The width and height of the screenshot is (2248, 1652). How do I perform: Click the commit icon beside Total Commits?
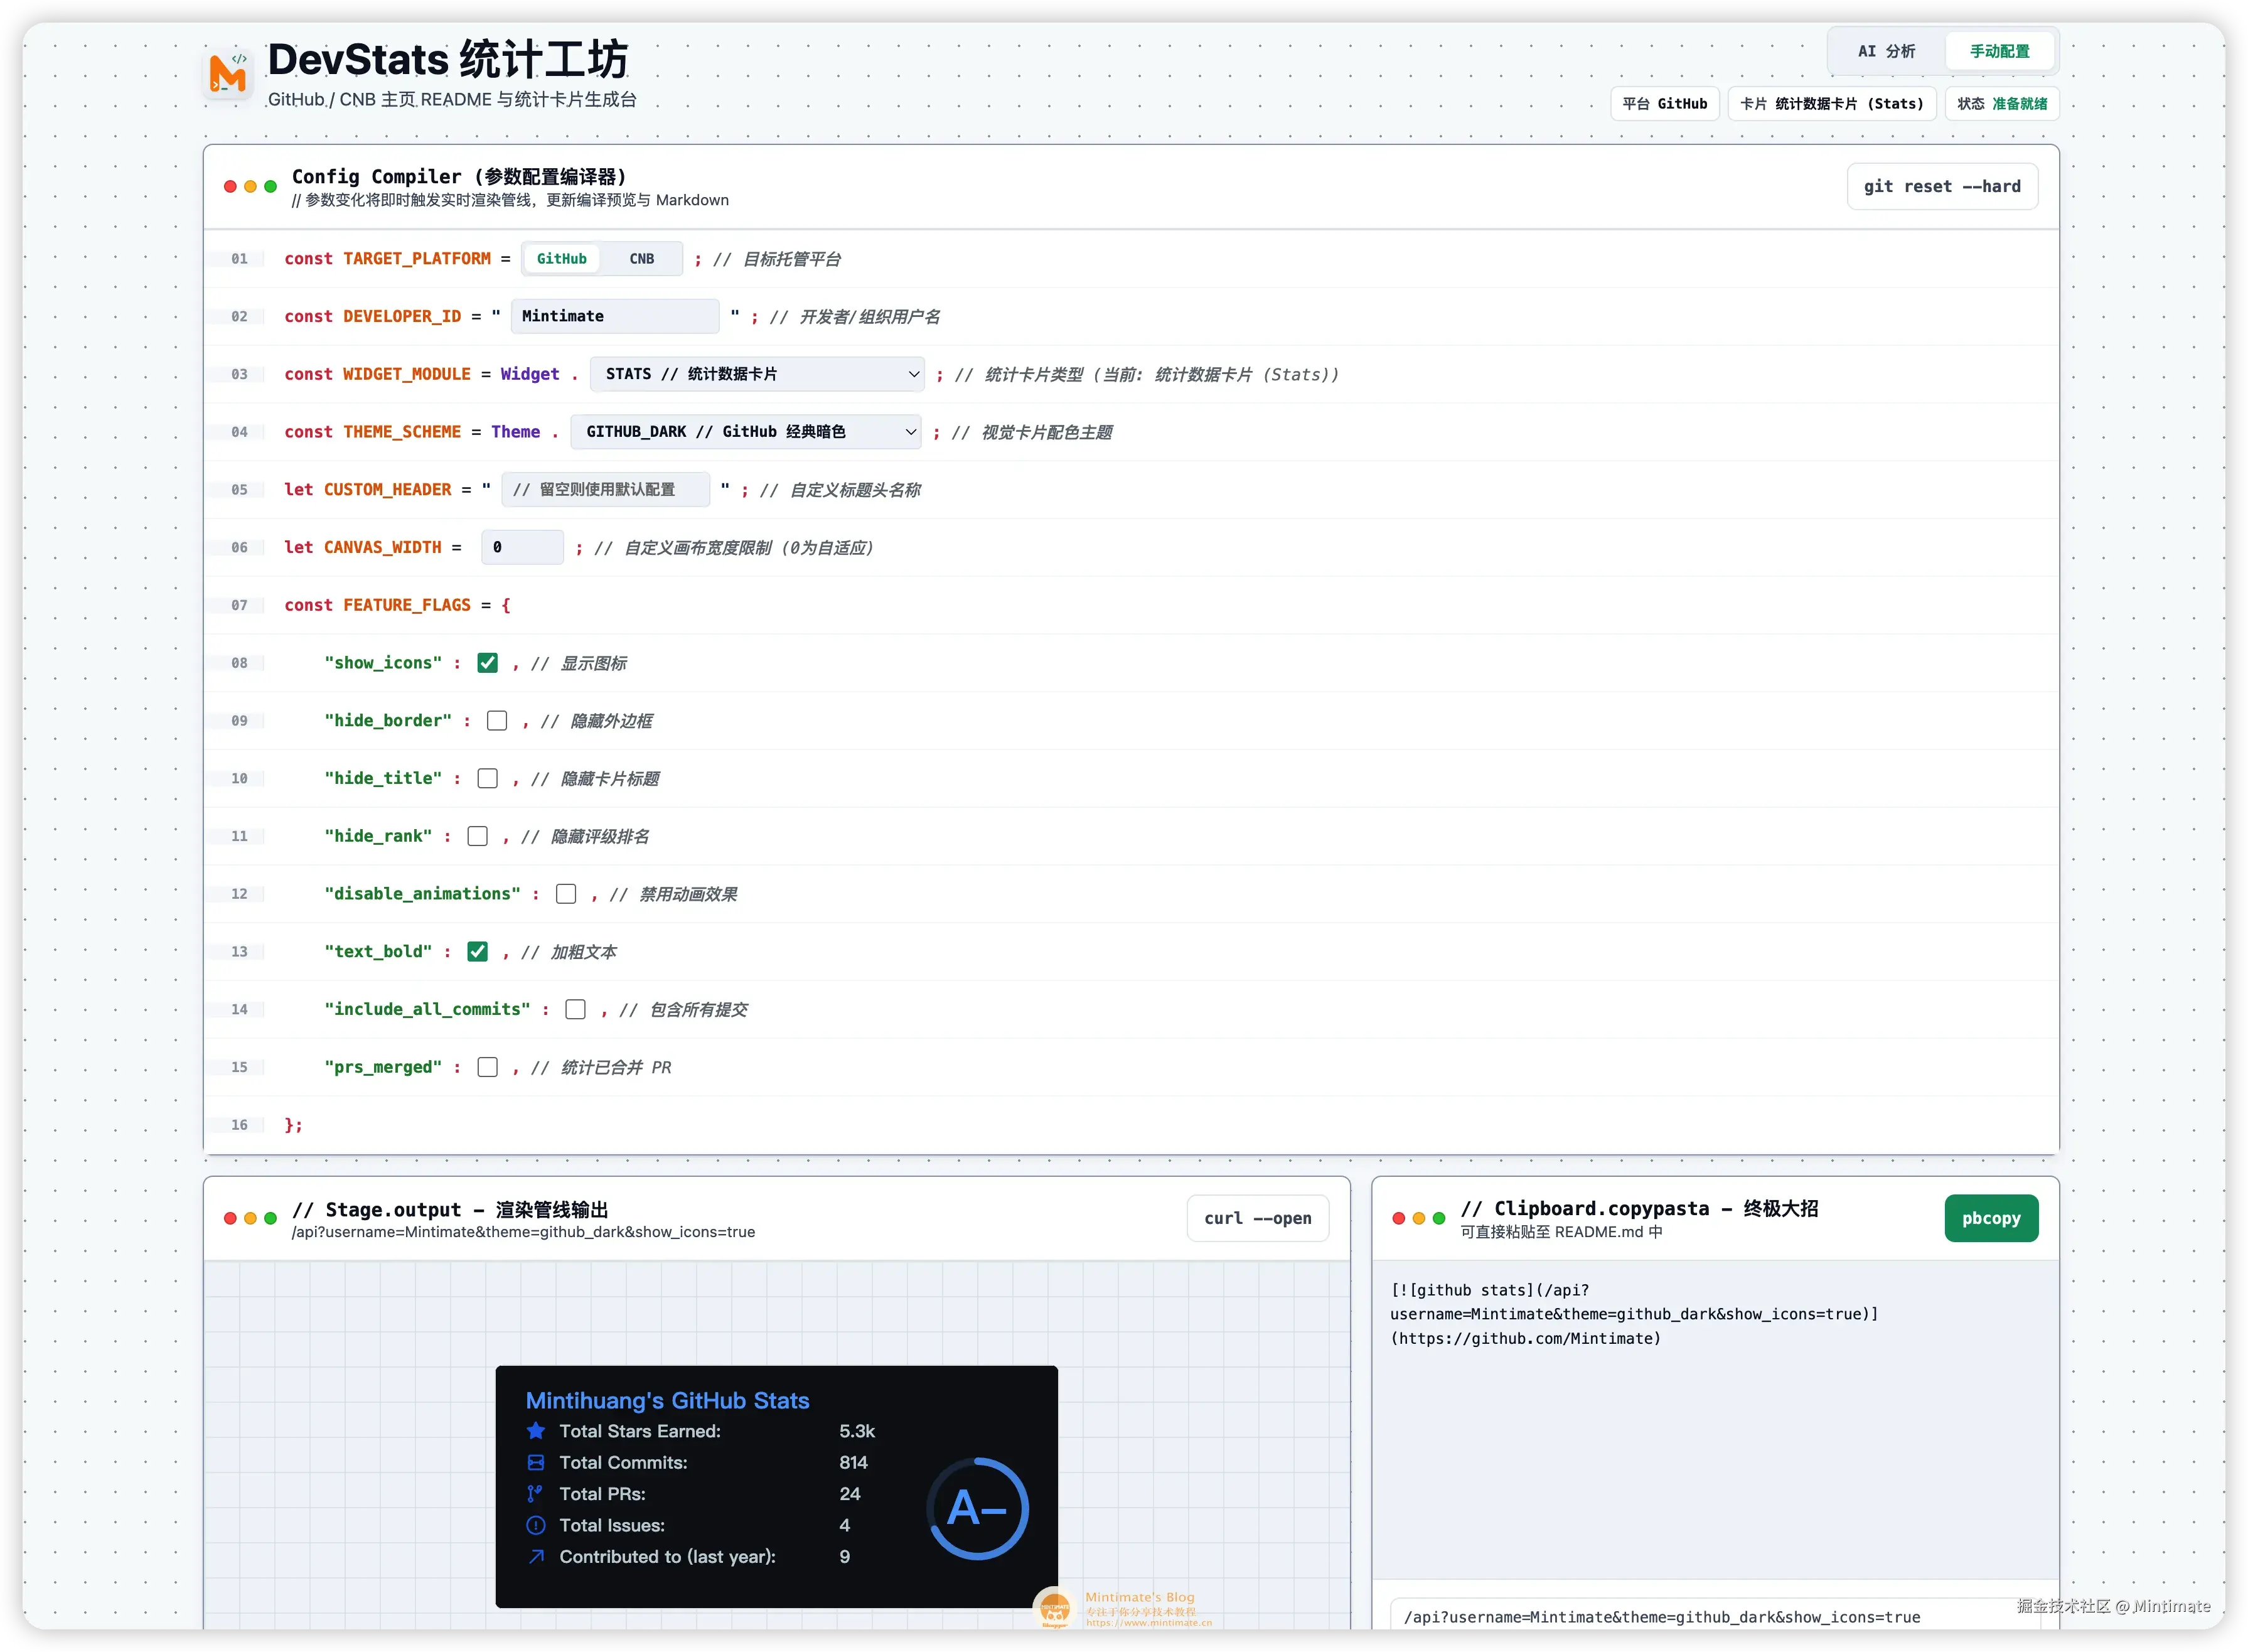(536, 1462)
